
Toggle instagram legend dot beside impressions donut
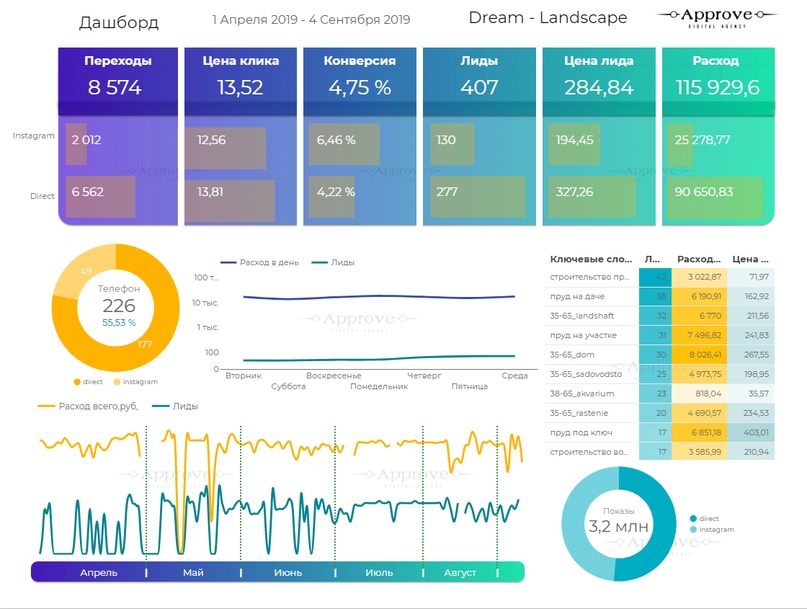click(693, 530)
